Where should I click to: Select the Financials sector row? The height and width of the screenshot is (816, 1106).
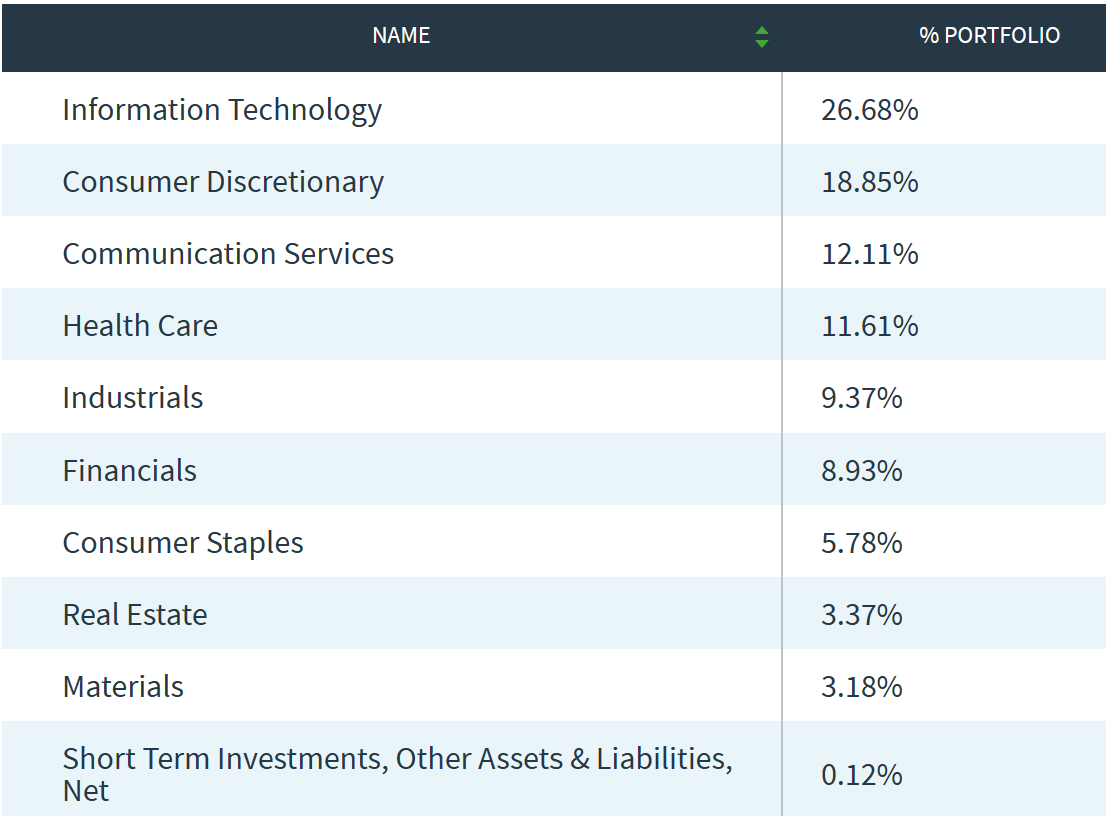tap(129, 470)
